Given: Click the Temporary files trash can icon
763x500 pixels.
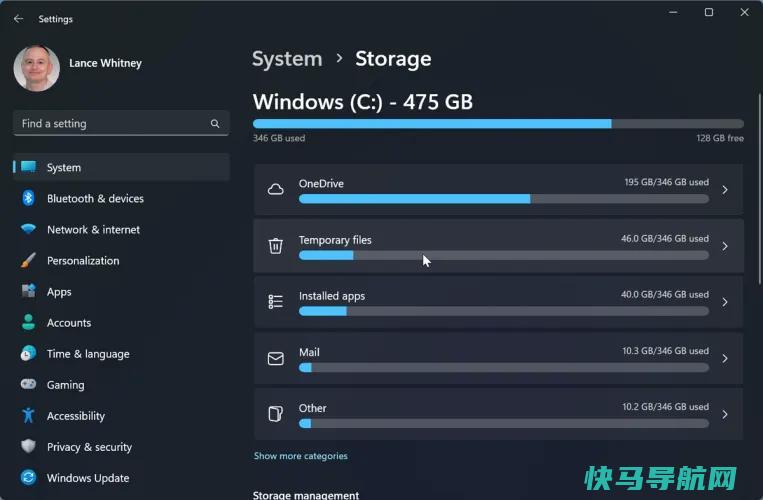Looking at the screenshot, I should pyautogui.click(x=275, y=246).
